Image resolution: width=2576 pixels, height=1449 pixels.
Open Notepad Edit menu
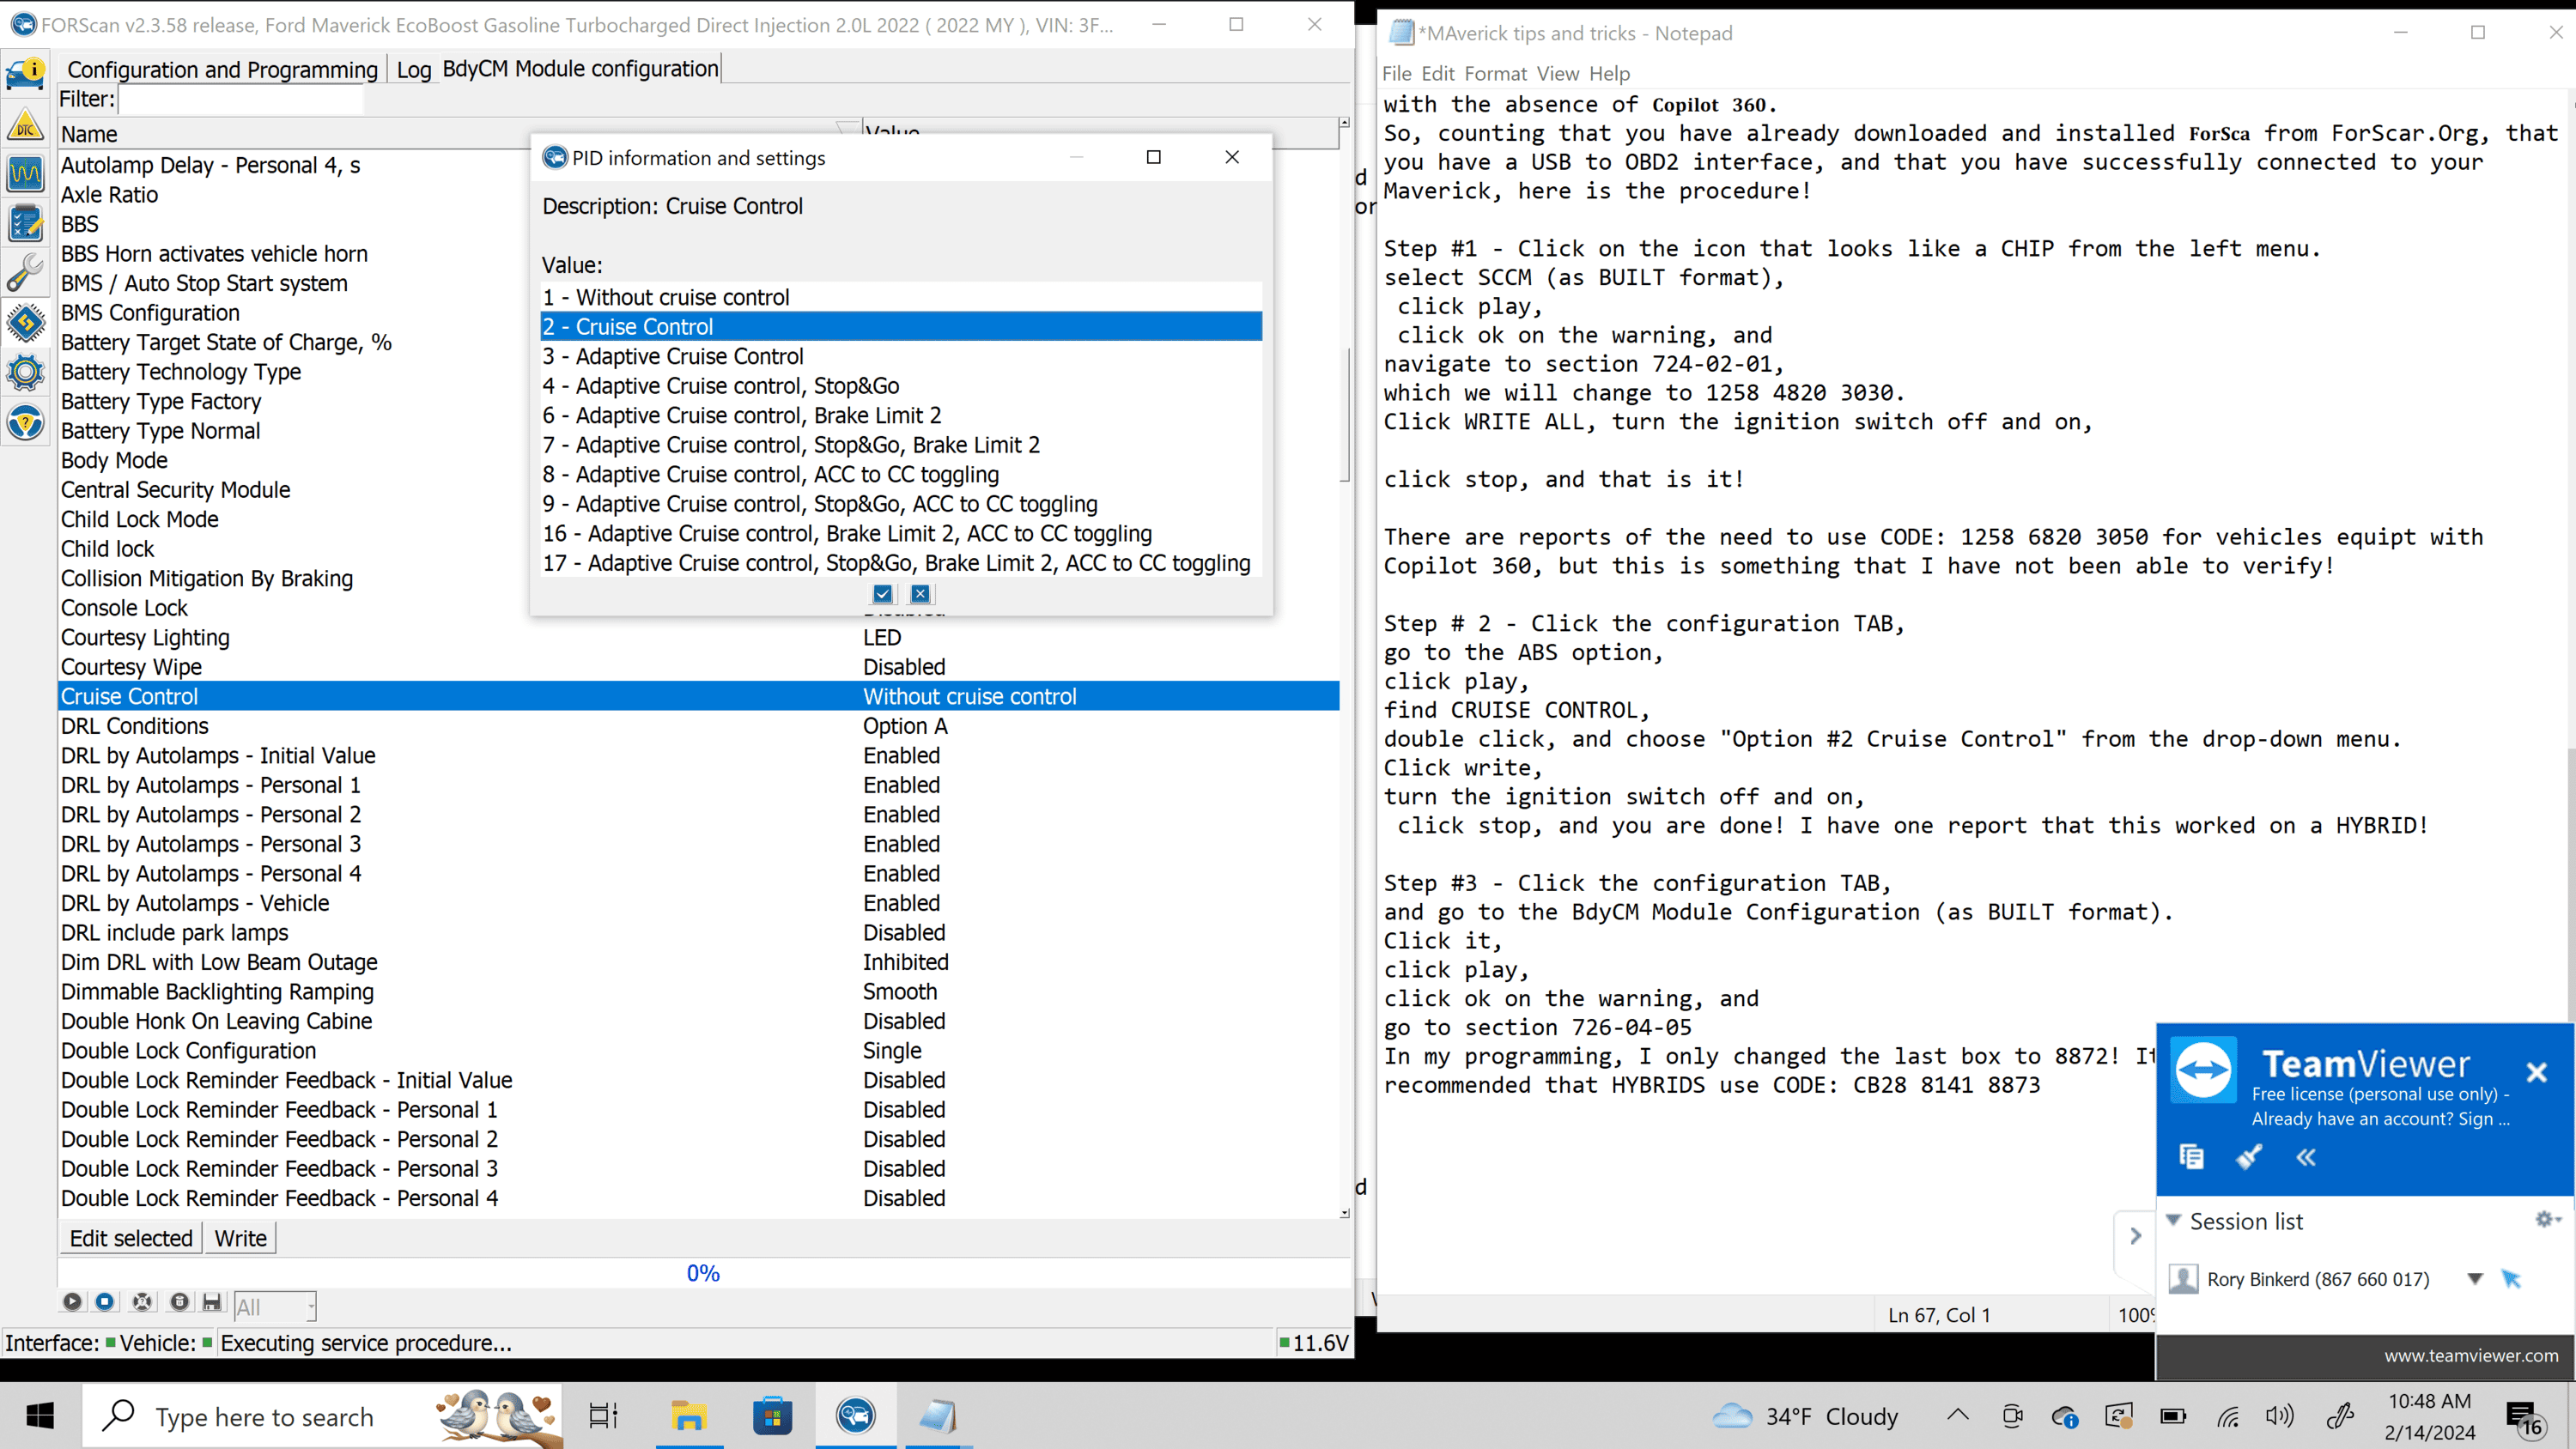pyautogui.click(x=1438, y=74)
